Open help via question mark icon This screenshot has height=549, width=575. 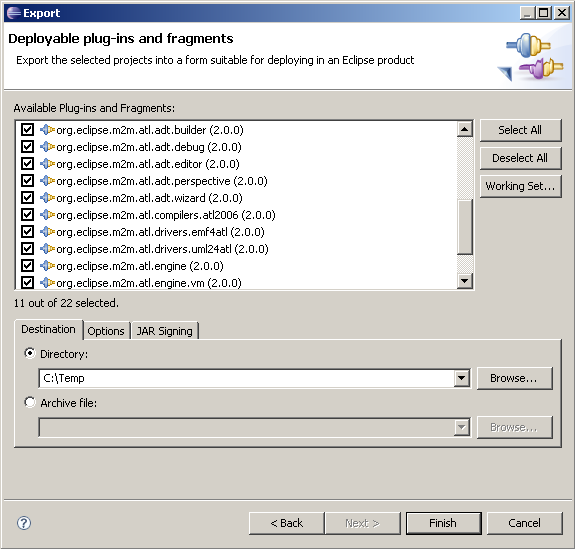click(x=24, y=523)
